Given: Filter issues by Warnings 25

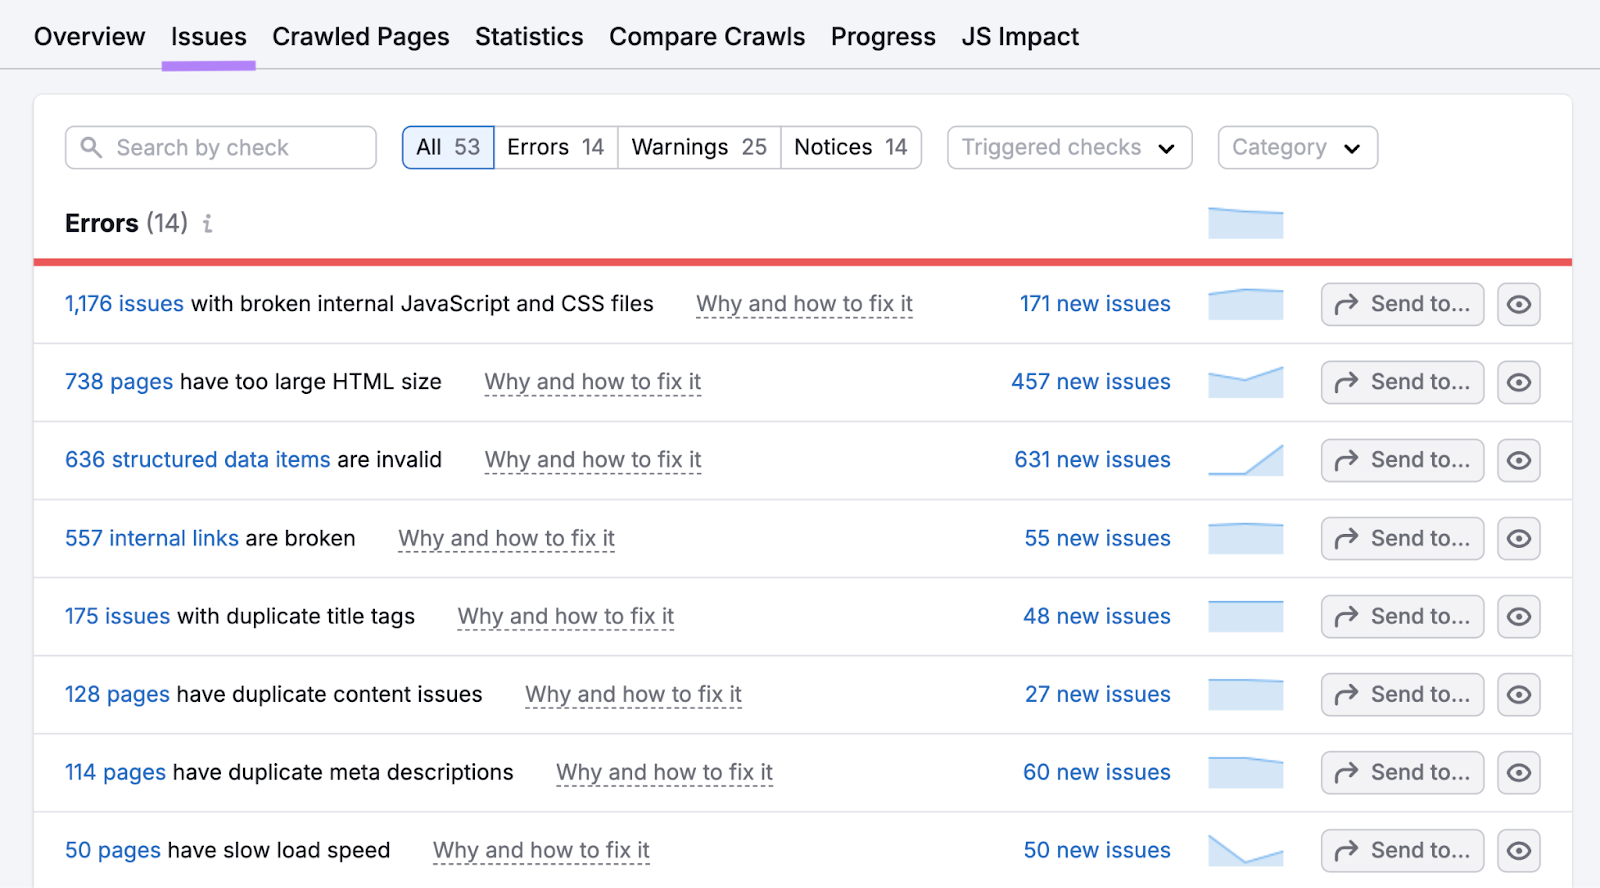Looking at the screenshot, I should (x=699, y=148).
